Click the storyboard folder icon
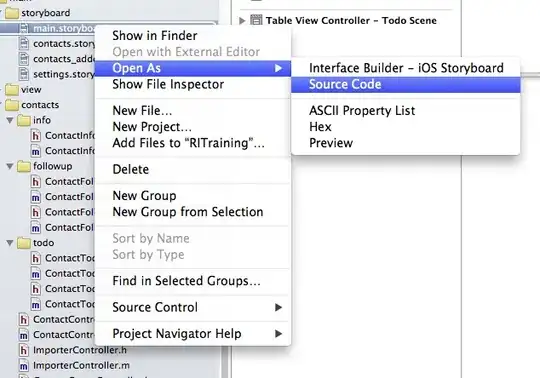Screen dimensions: 540x378 point(12,13)
